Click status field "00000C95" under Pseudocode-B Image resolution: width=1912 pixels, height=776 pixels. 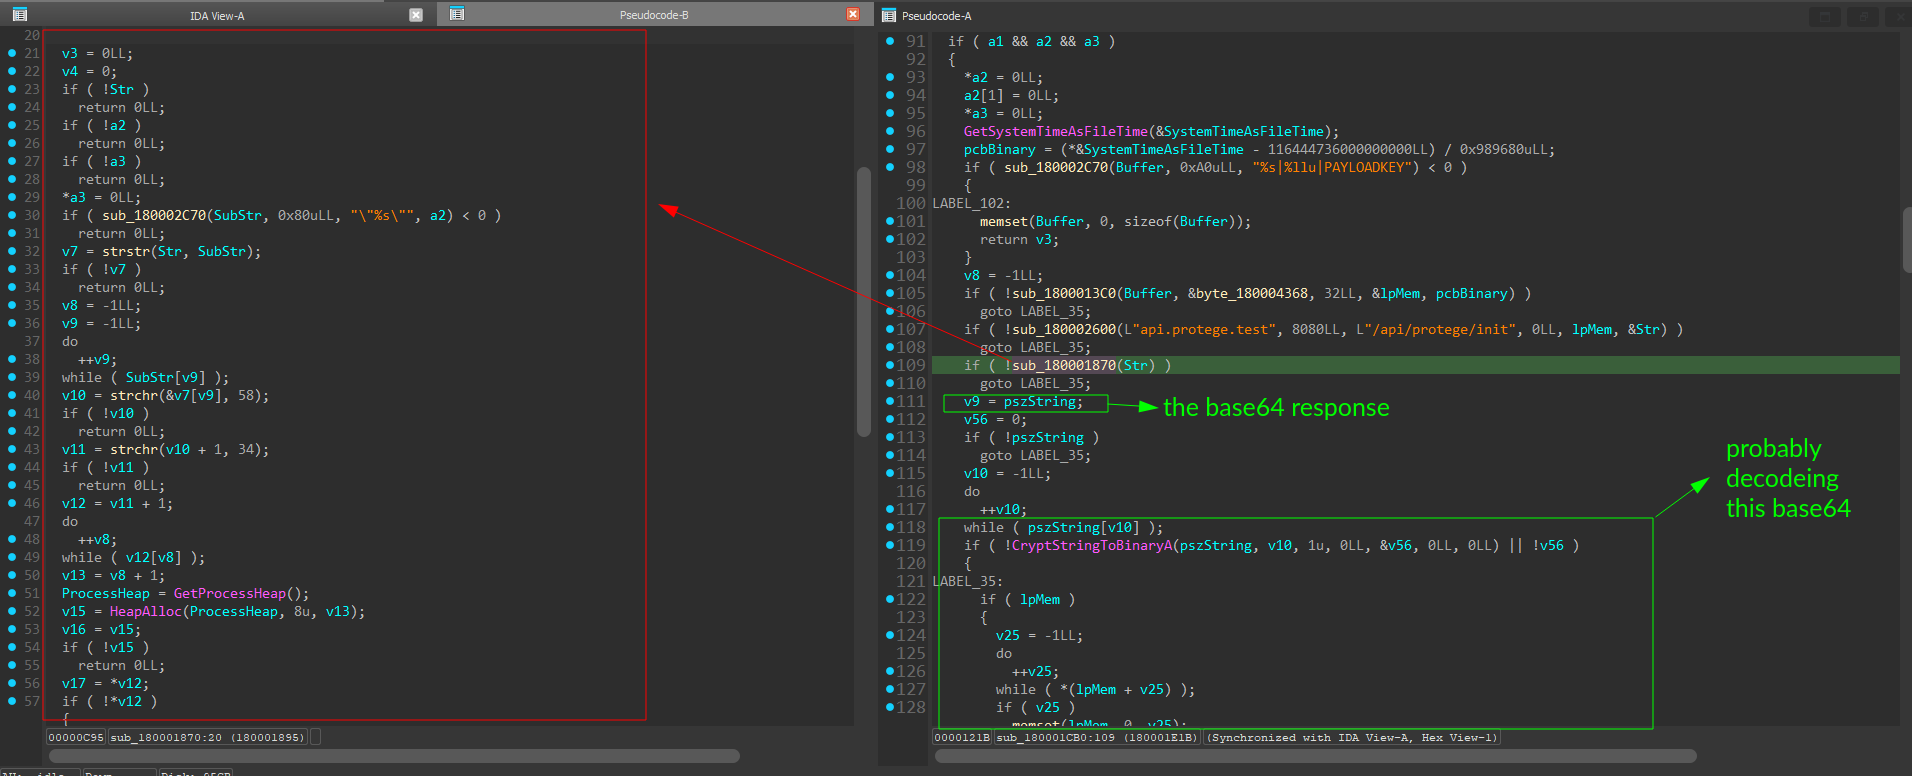tap(76, 737)
